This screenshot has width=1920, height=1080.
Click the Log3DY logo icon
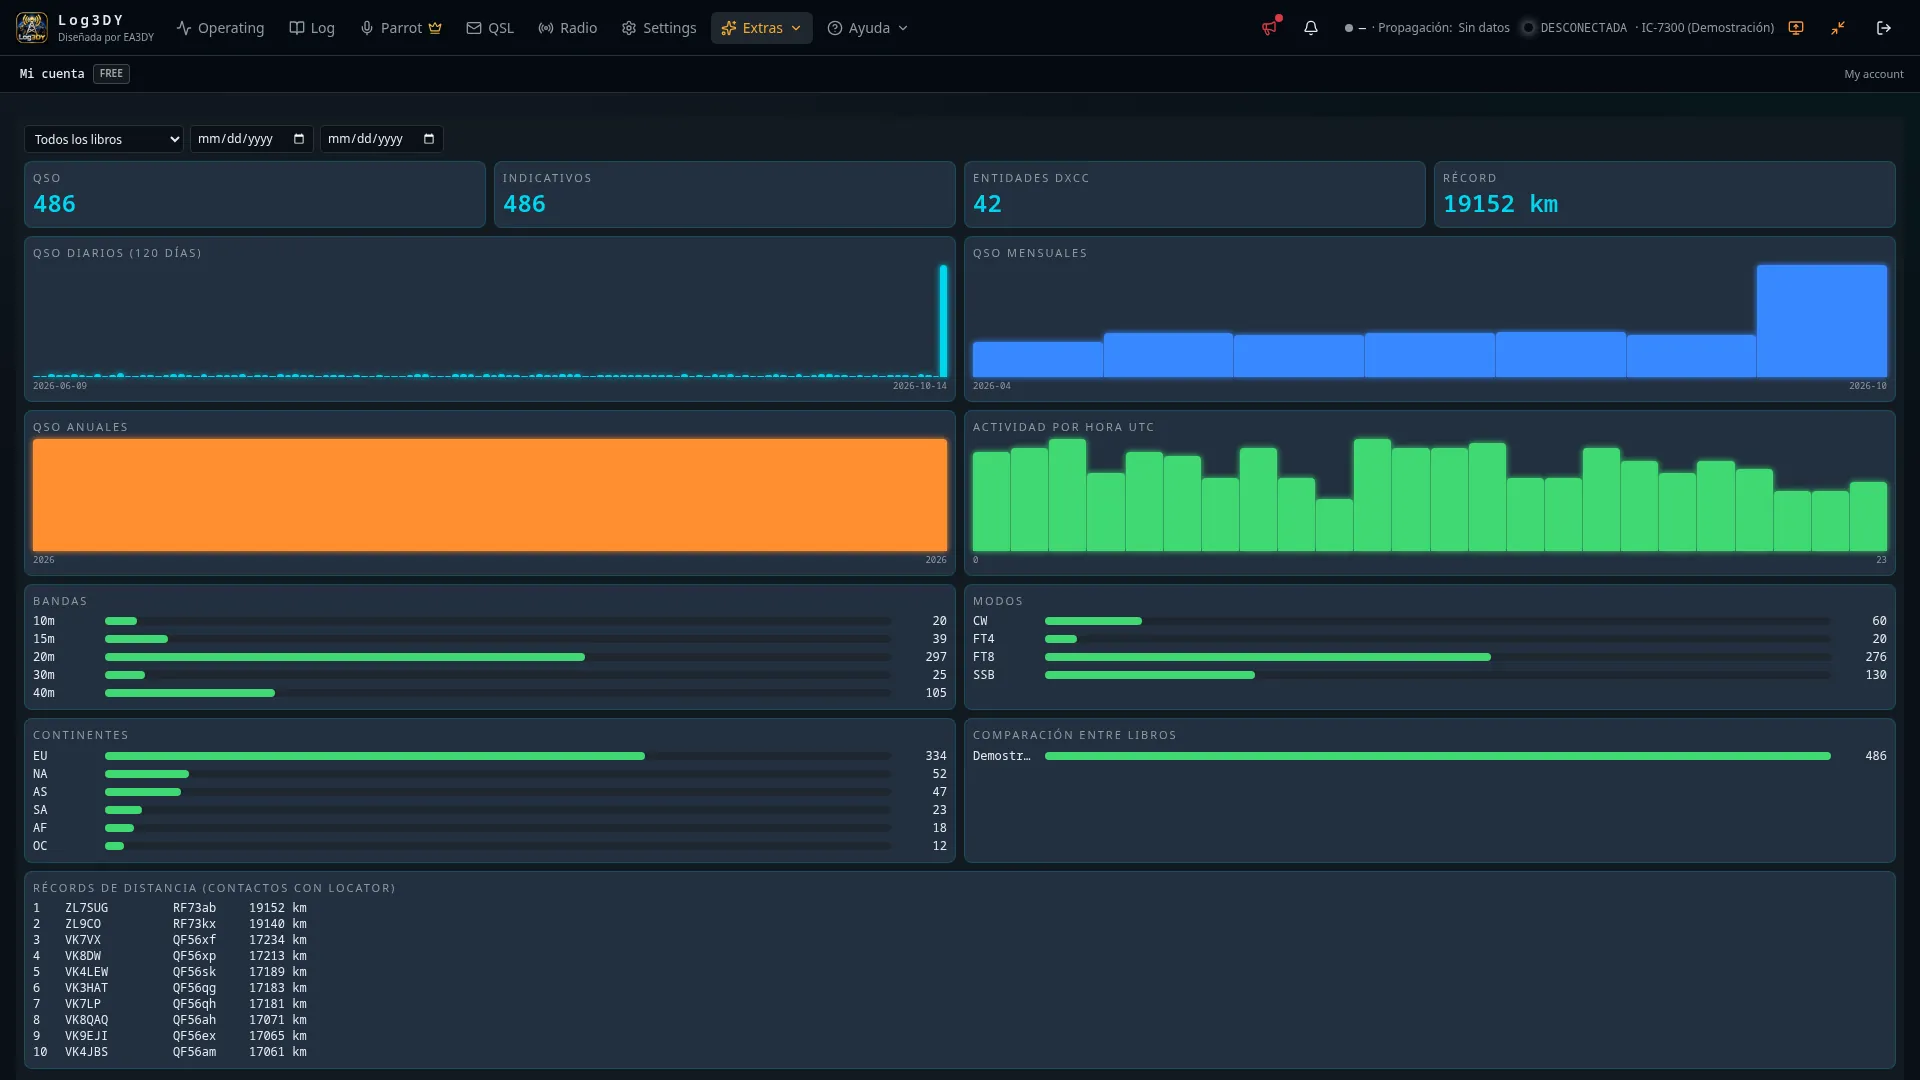pyautogui.click(x=32, y=28)
